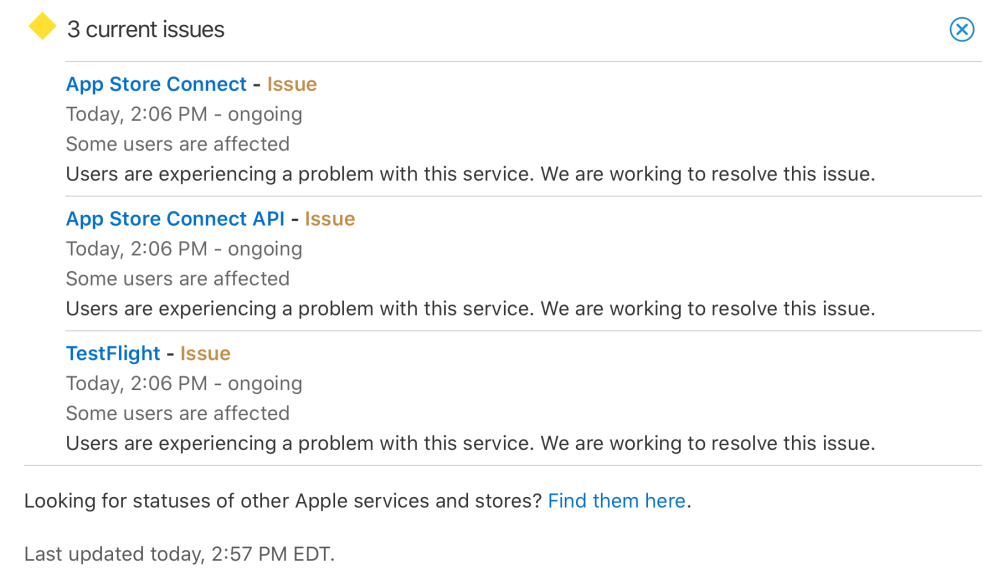Click the problem description under App Store Connect
The image size is (998, 584).
coord(470,174)
